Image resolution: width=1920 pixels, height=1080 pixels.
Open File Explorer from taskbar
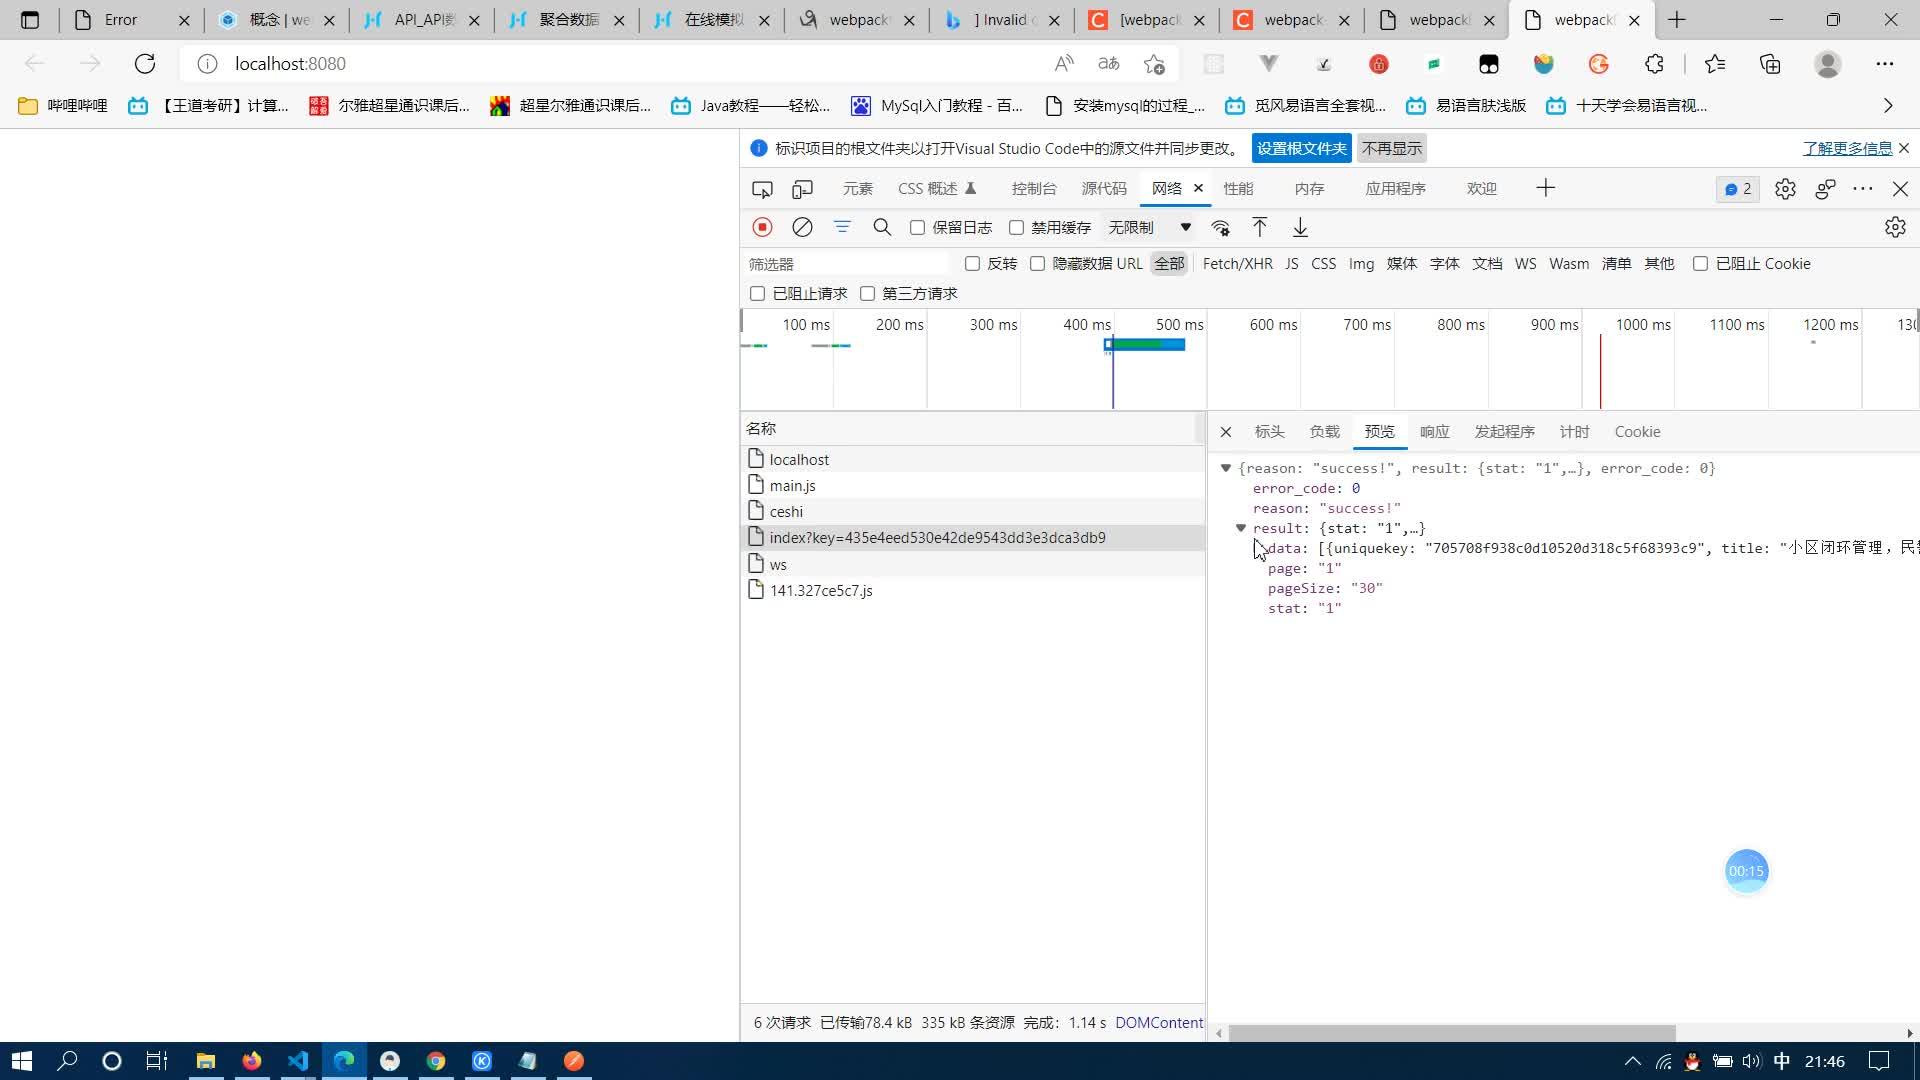pyautogui.click(x=206, y=1061)
